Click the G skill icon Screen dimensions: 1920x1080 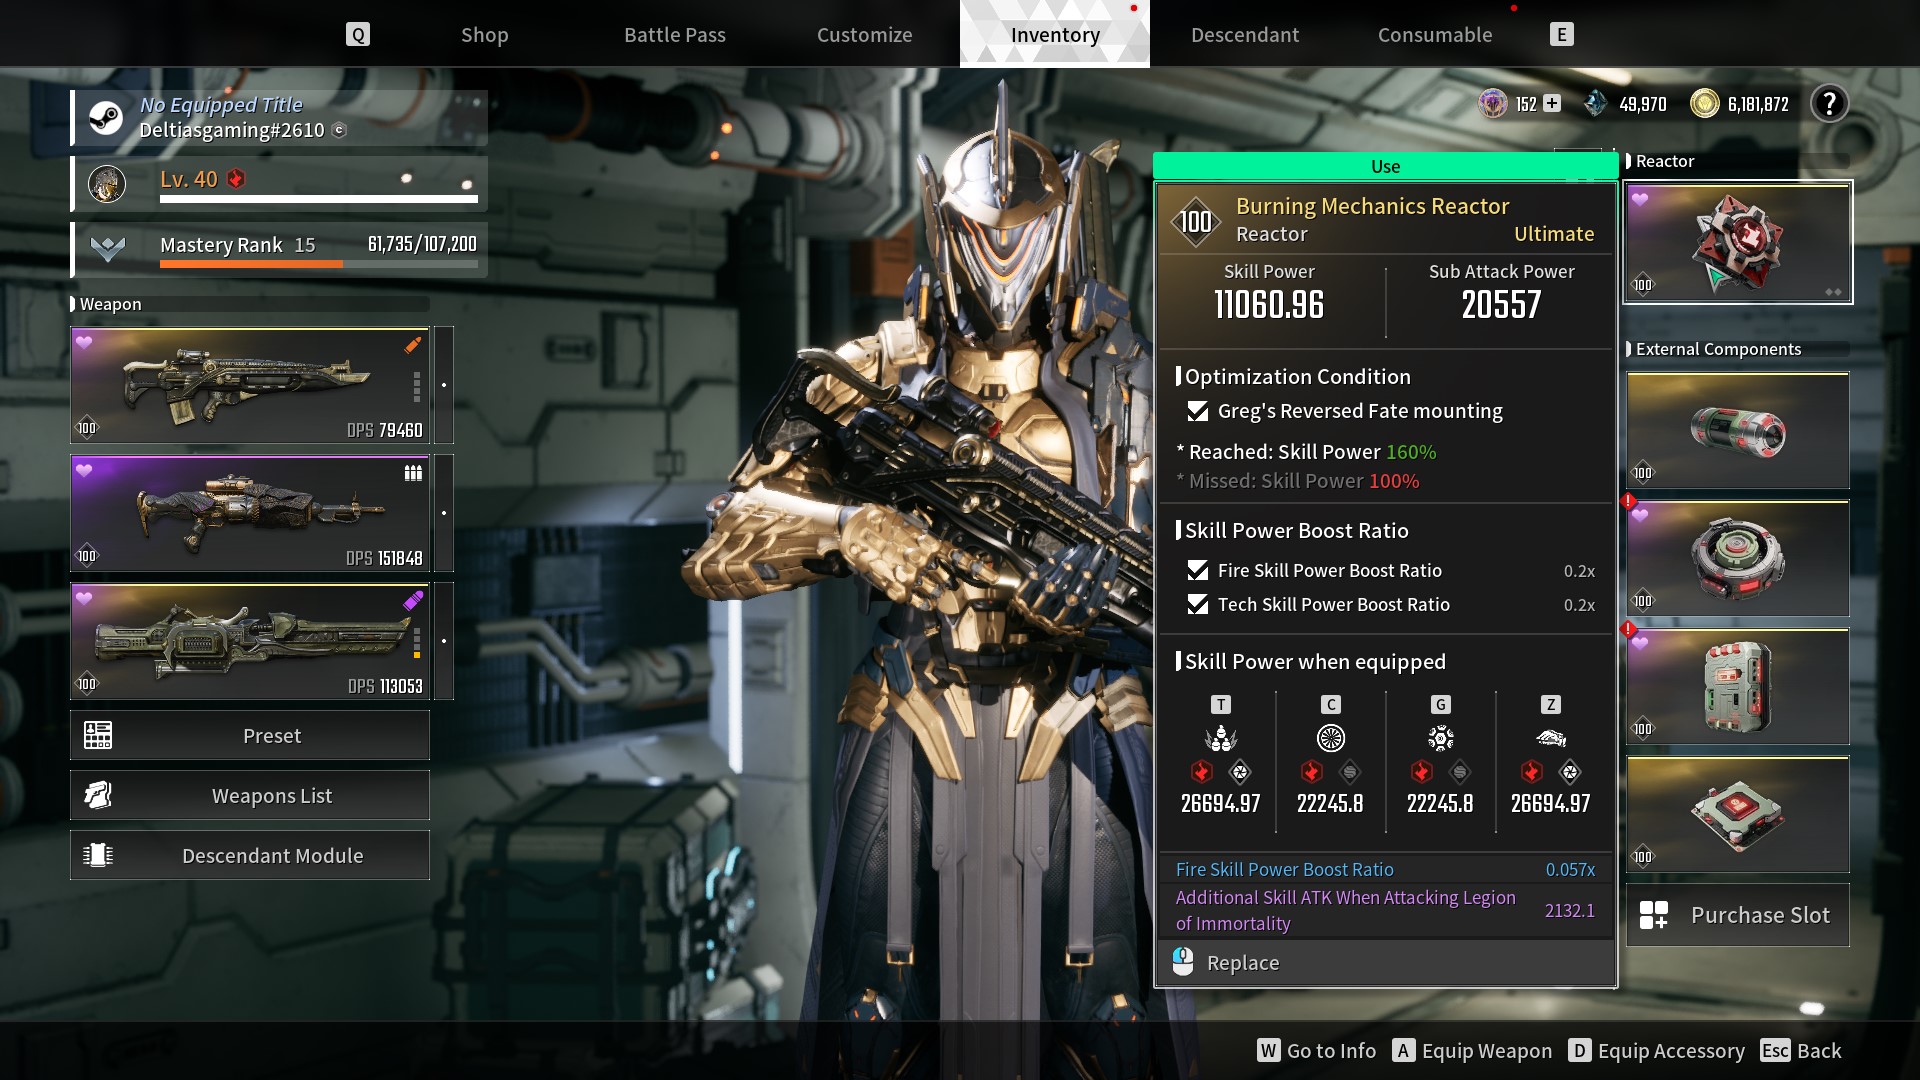coord(1441,739)
